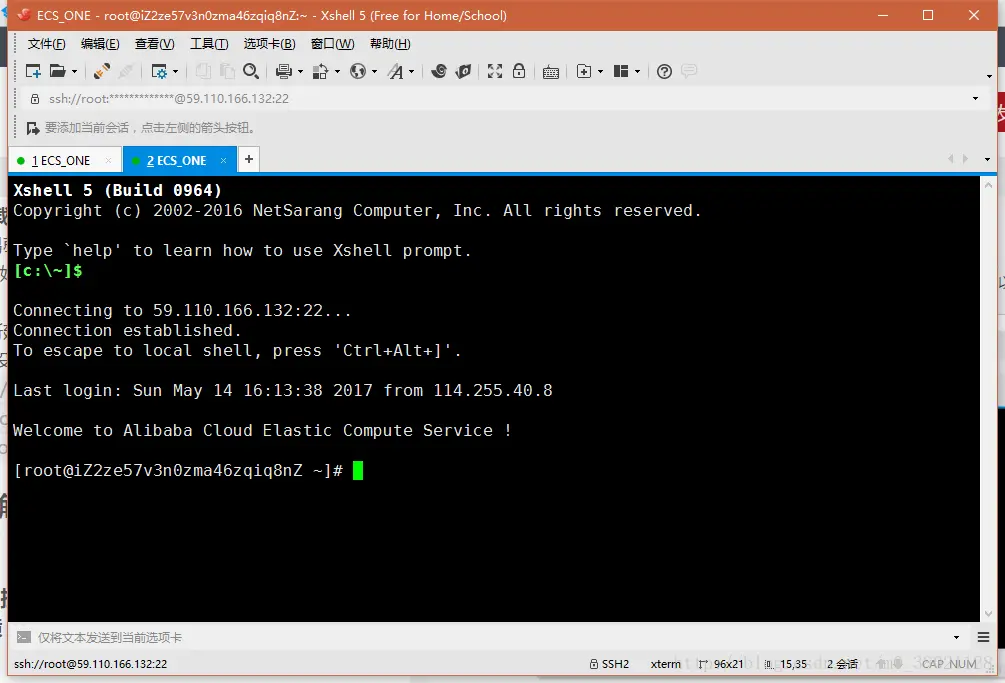Click the lock icon in address bar
The height and width of the screenshot is (683, 1005).
pos(35,99)
